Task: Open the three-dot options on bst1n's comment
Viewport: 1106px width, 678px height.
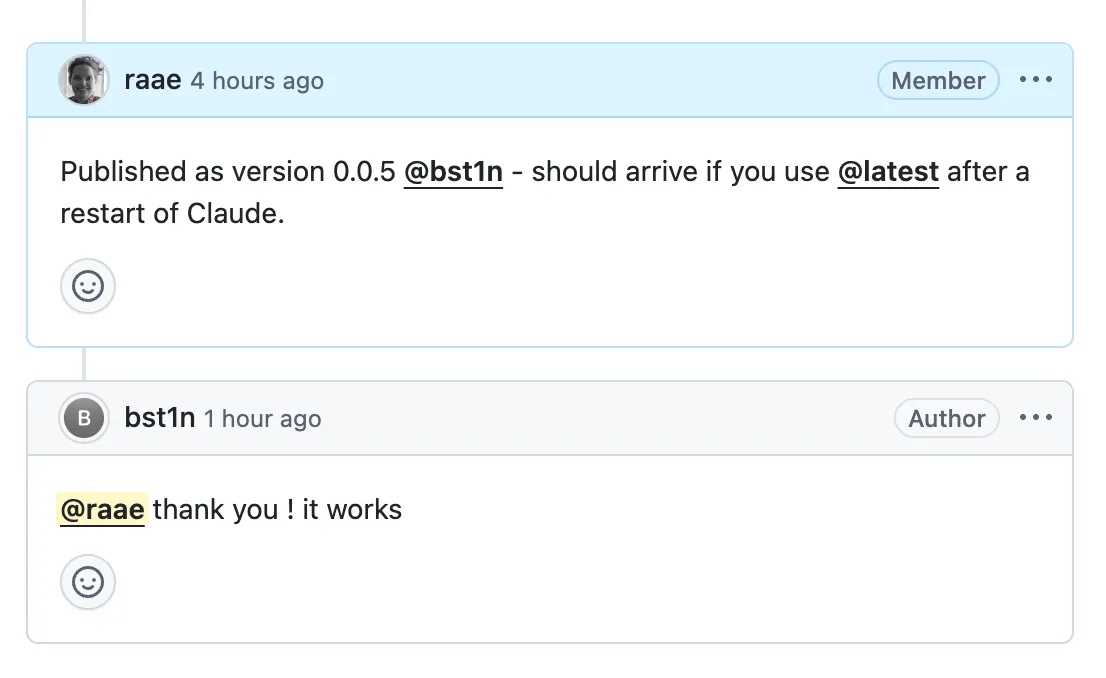Action: point(1036,418)
